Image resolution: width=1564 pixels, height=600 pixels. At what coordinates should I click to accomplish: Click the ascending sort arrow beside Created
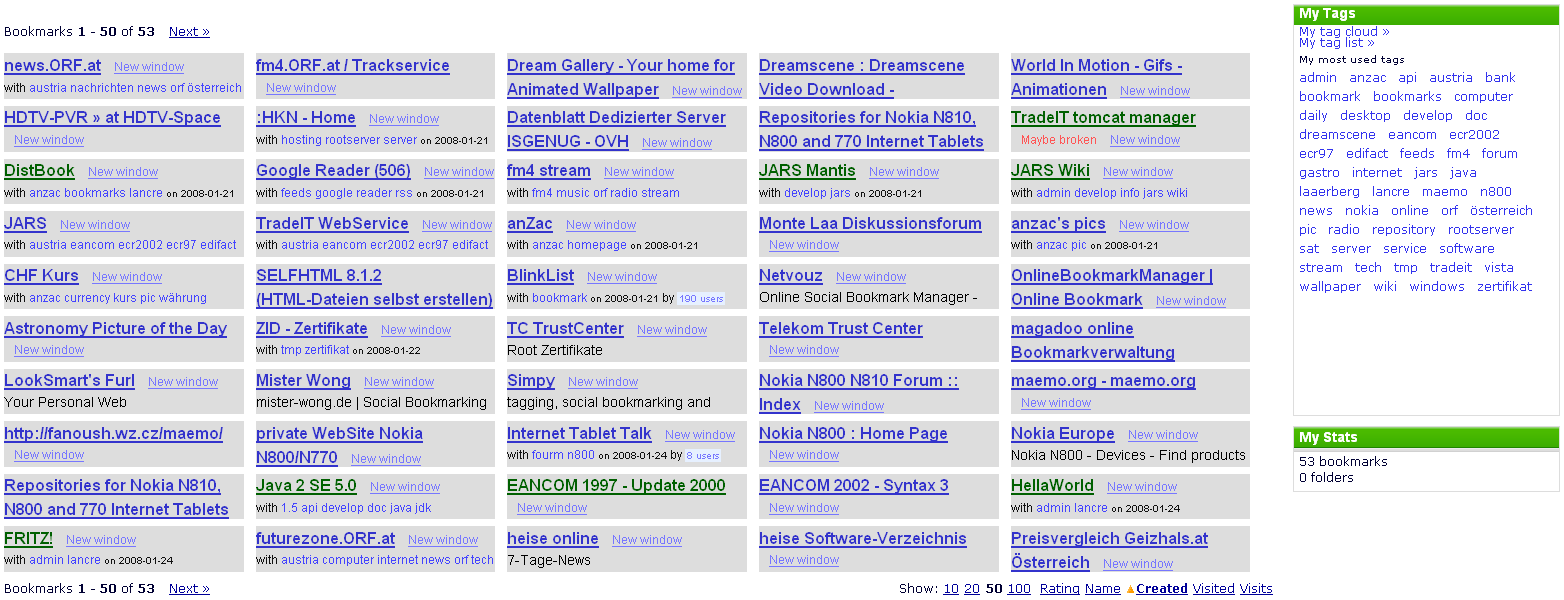(1130, 589)
